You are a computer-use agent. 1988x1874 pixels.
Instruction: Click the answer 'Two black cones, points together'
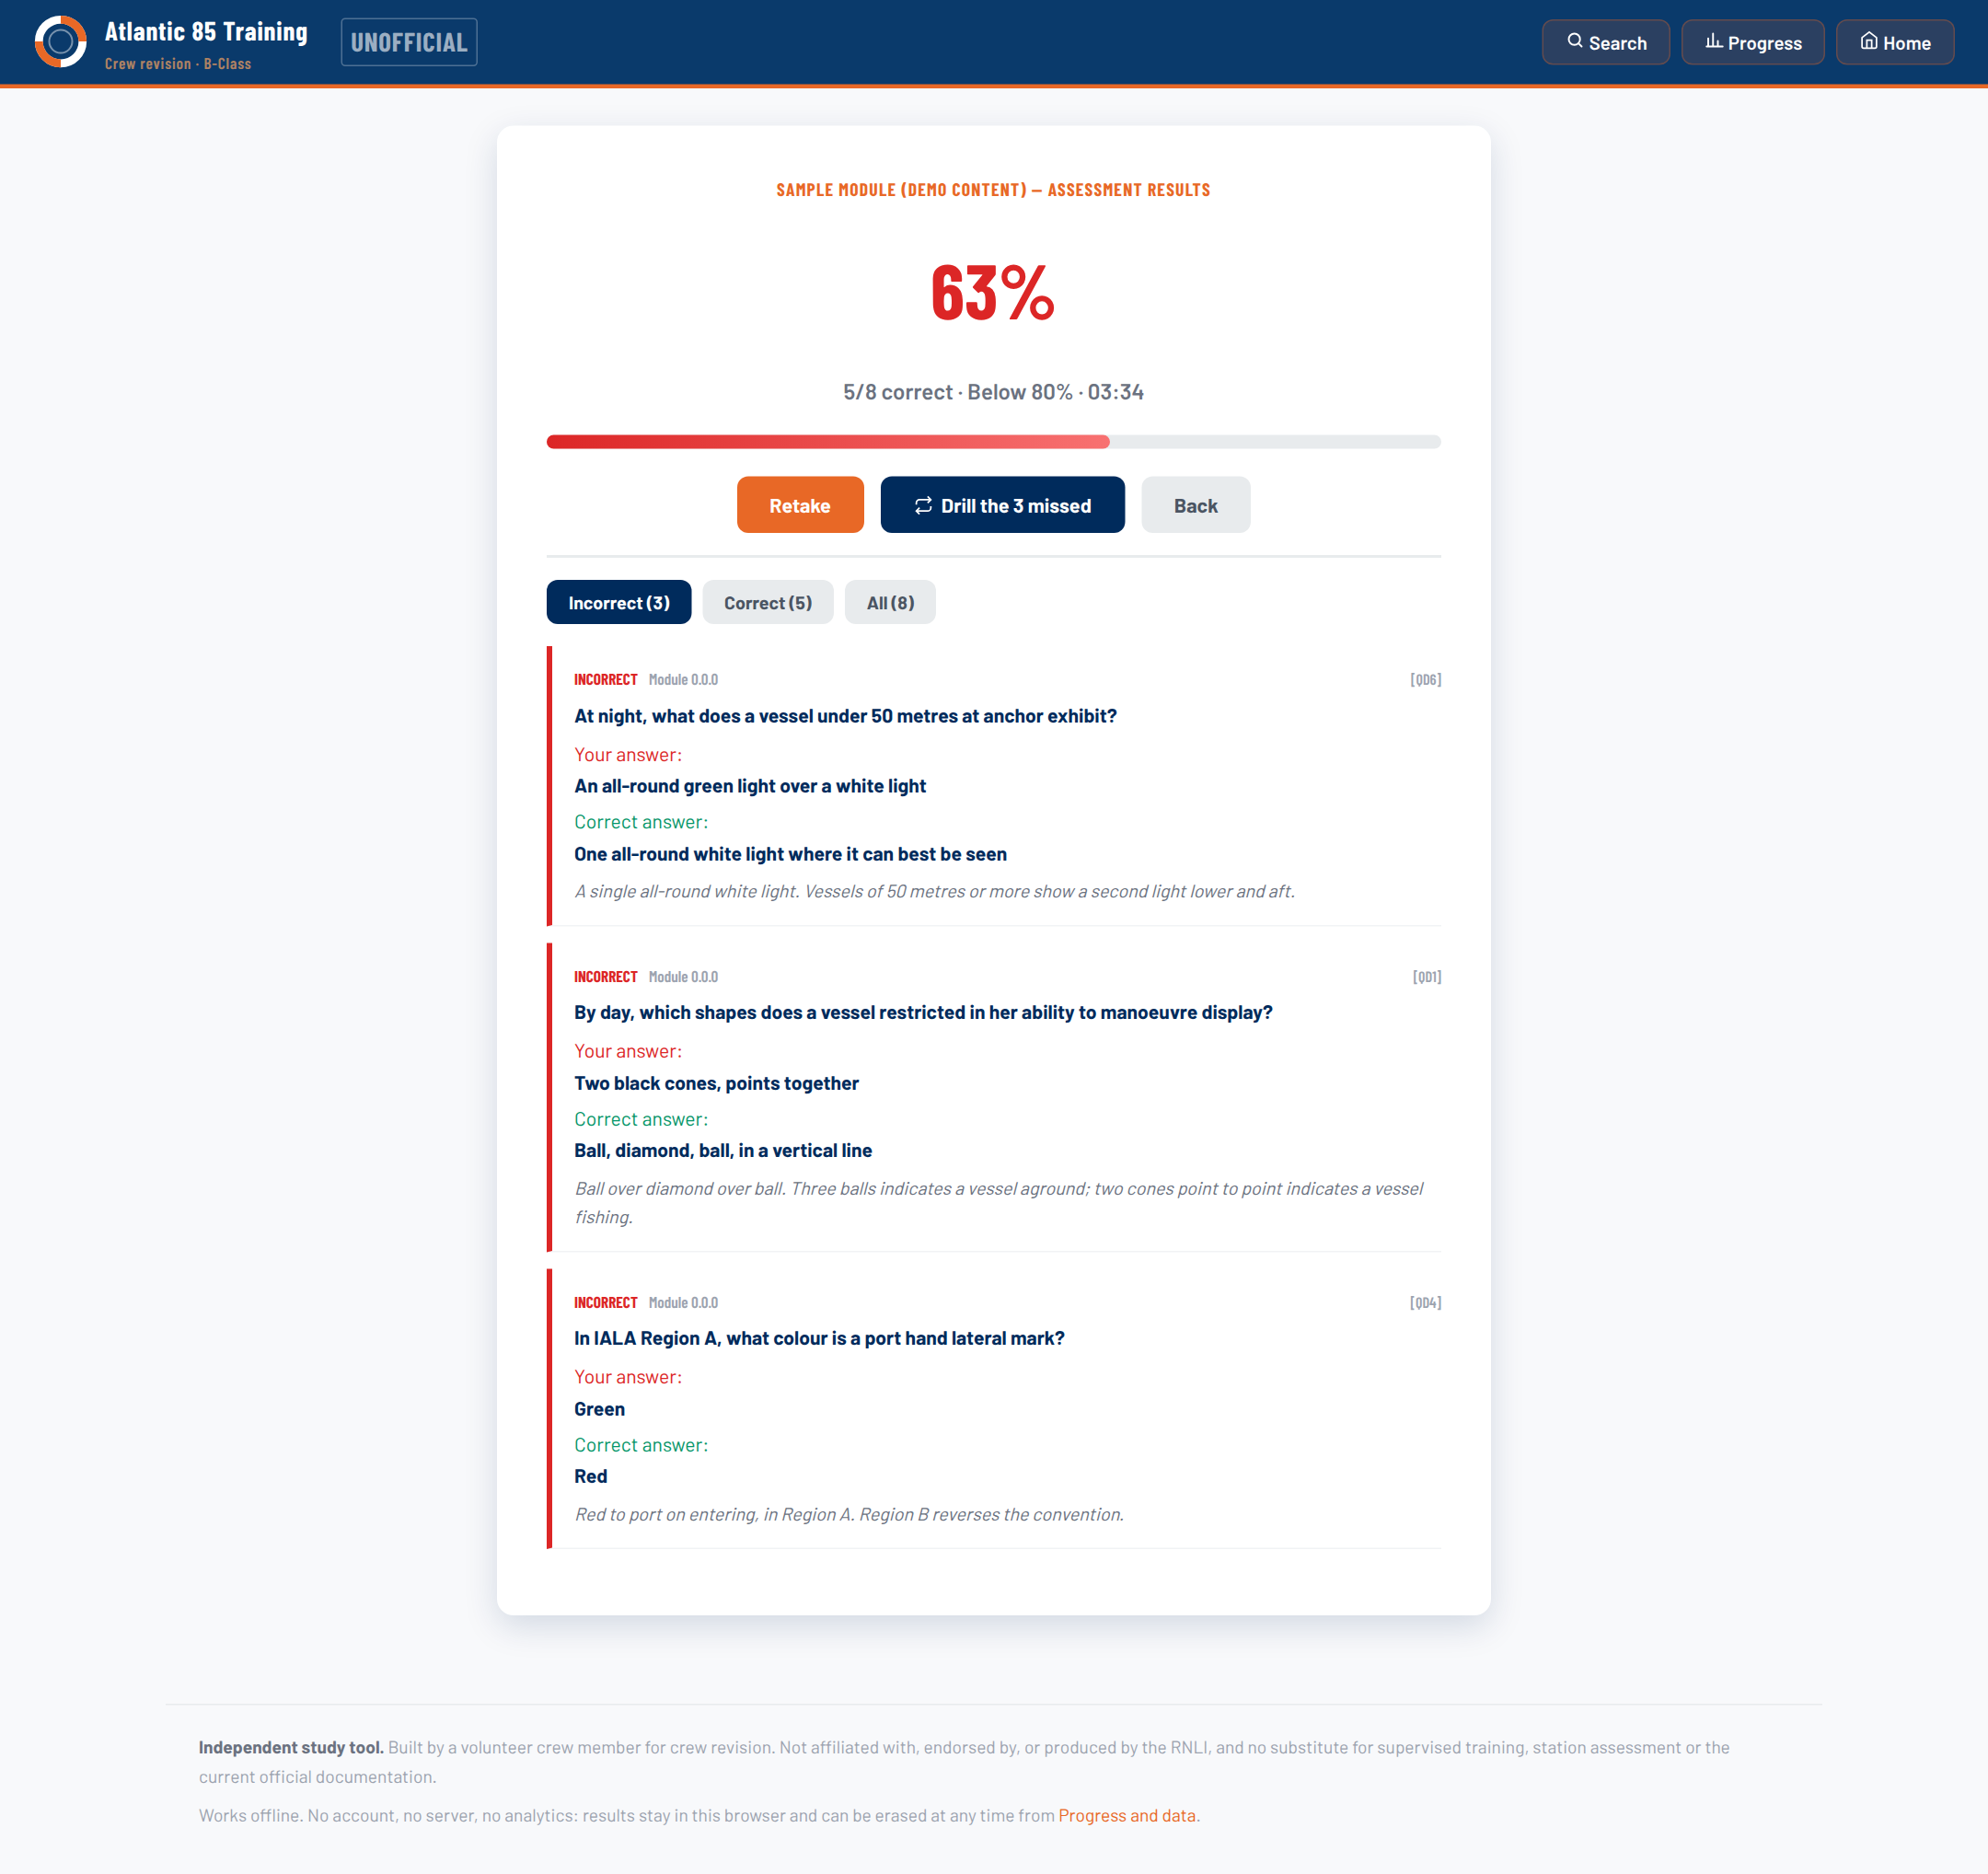click(716, 1083)
